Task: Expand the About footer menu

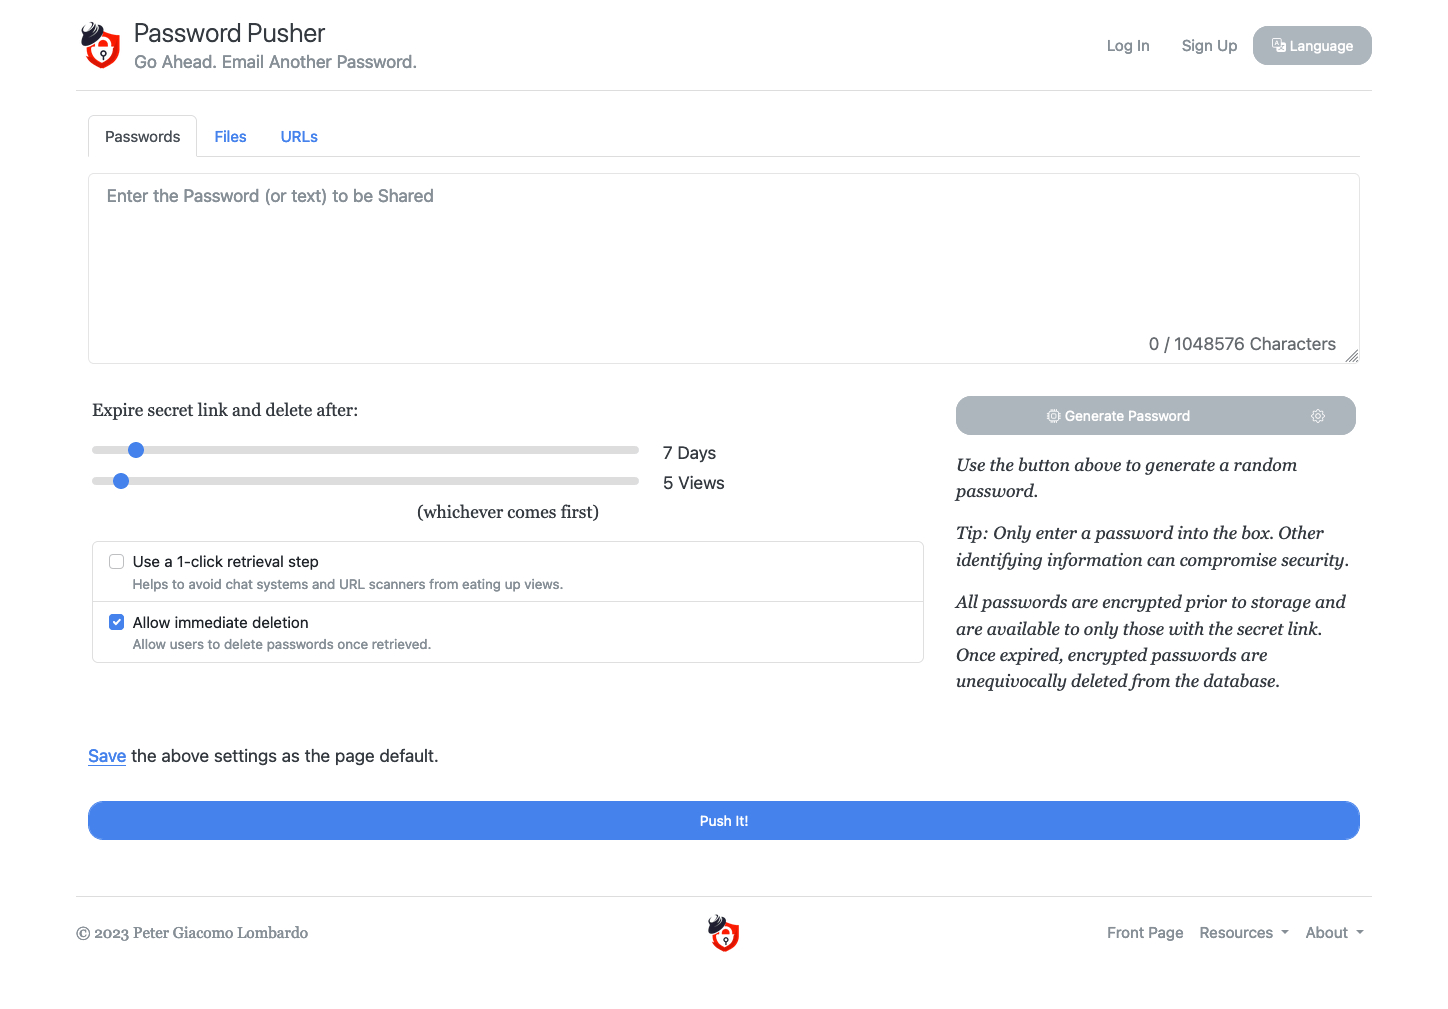Action: [x=1334, y=933]
